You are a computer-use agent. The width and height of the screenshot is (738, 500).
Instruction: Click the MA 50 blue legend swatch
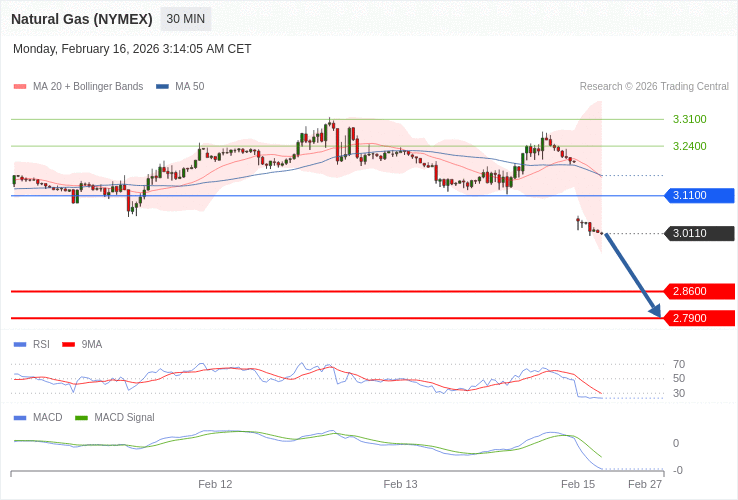click(x=162, y=87)
